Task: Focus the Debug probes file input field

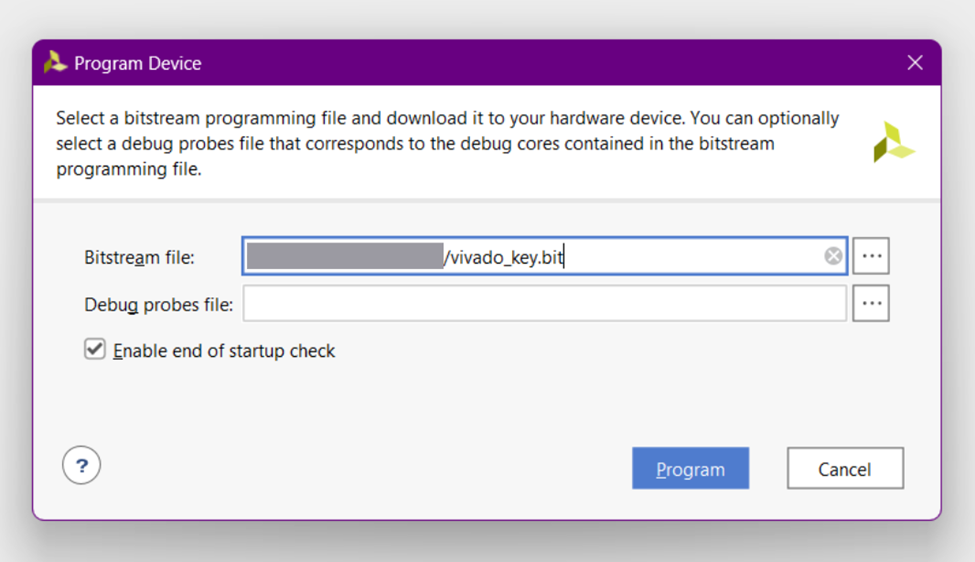Action: (544, 303)
